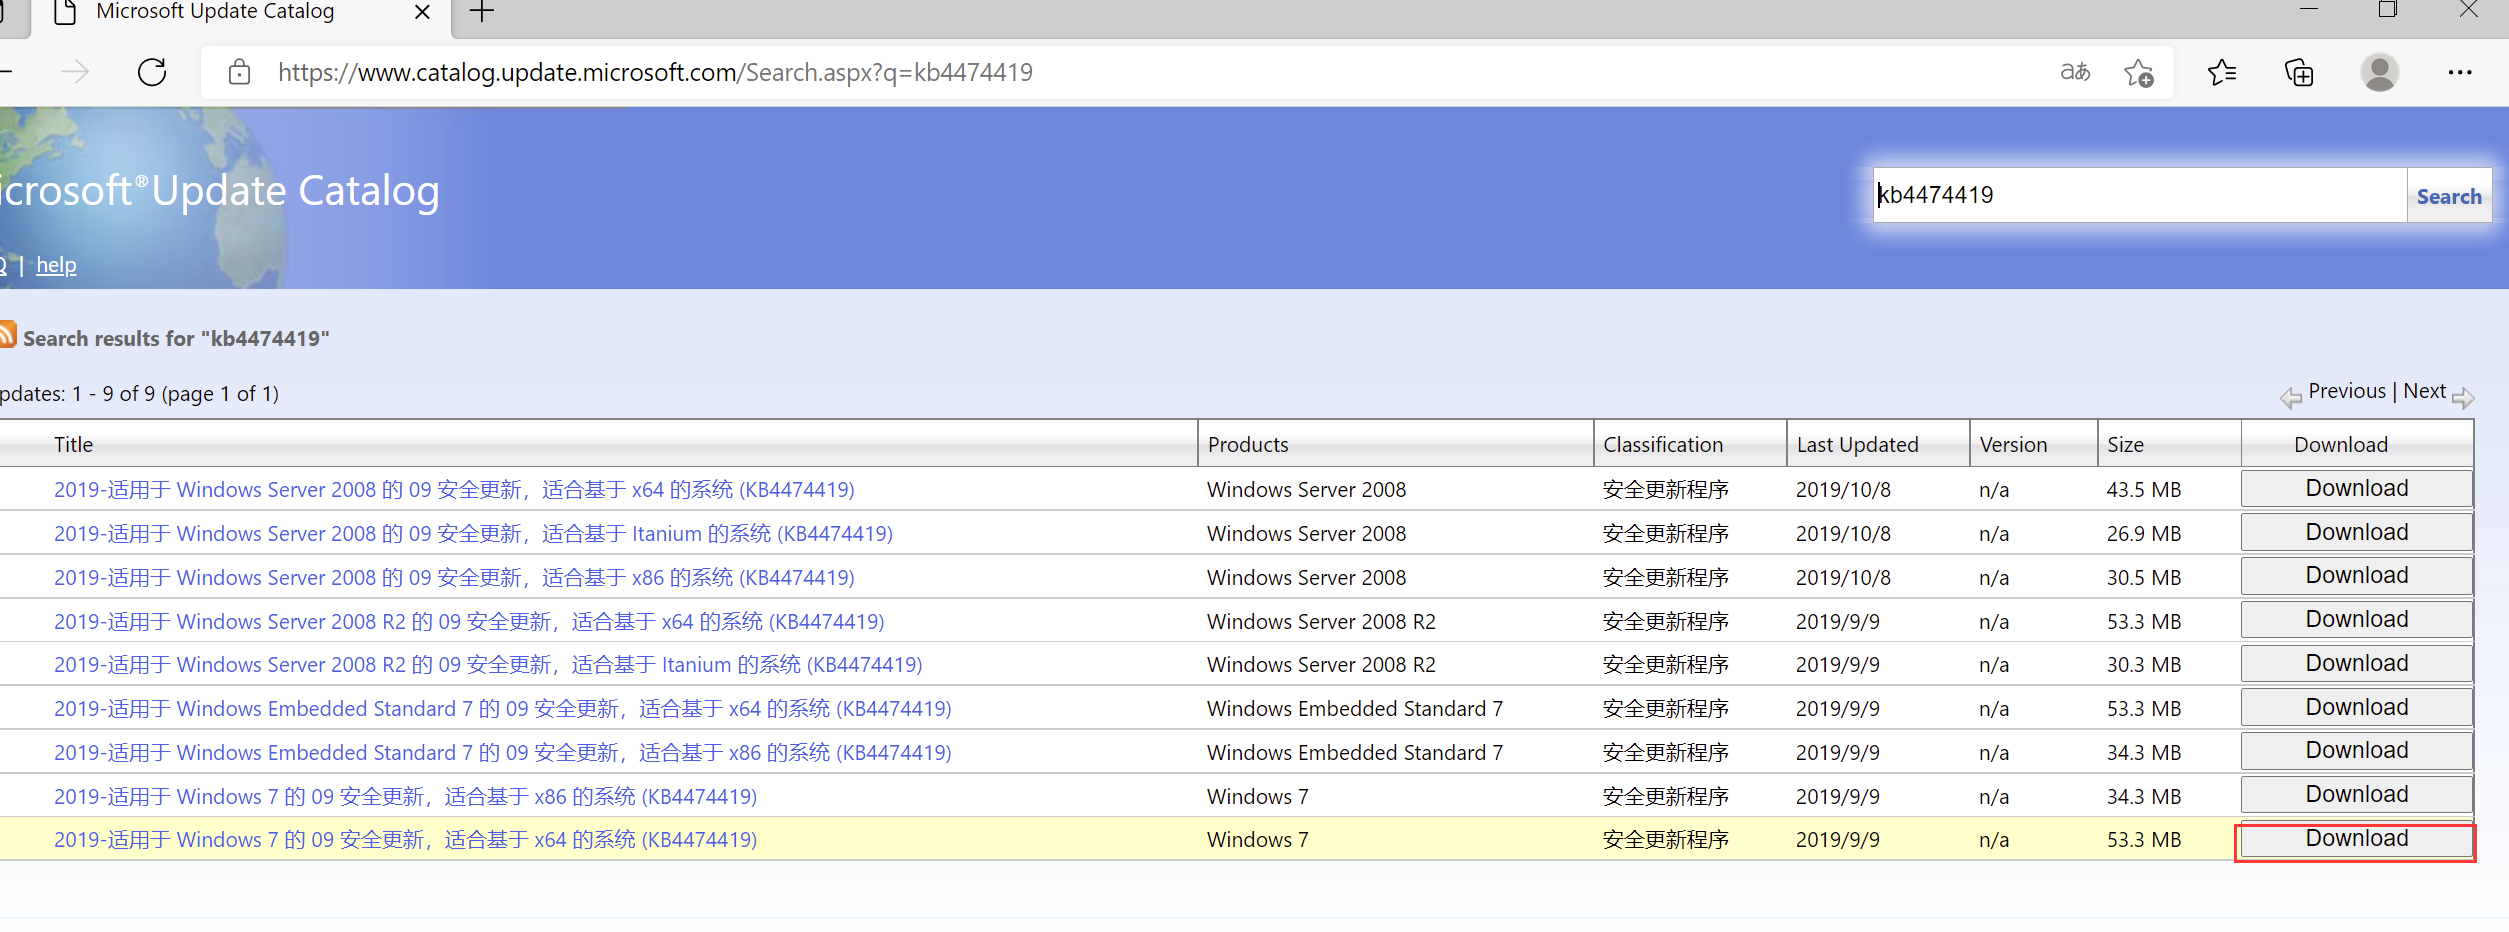Viewport: 2509px width, 932px height.
Task: Download the Windows 7 x86 update
Action: pos(2356,794)
